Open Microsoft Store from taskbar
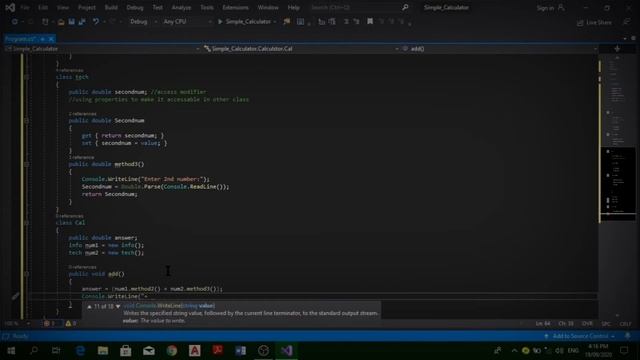The height and width of the screenshot is (360, 640). 126,351
